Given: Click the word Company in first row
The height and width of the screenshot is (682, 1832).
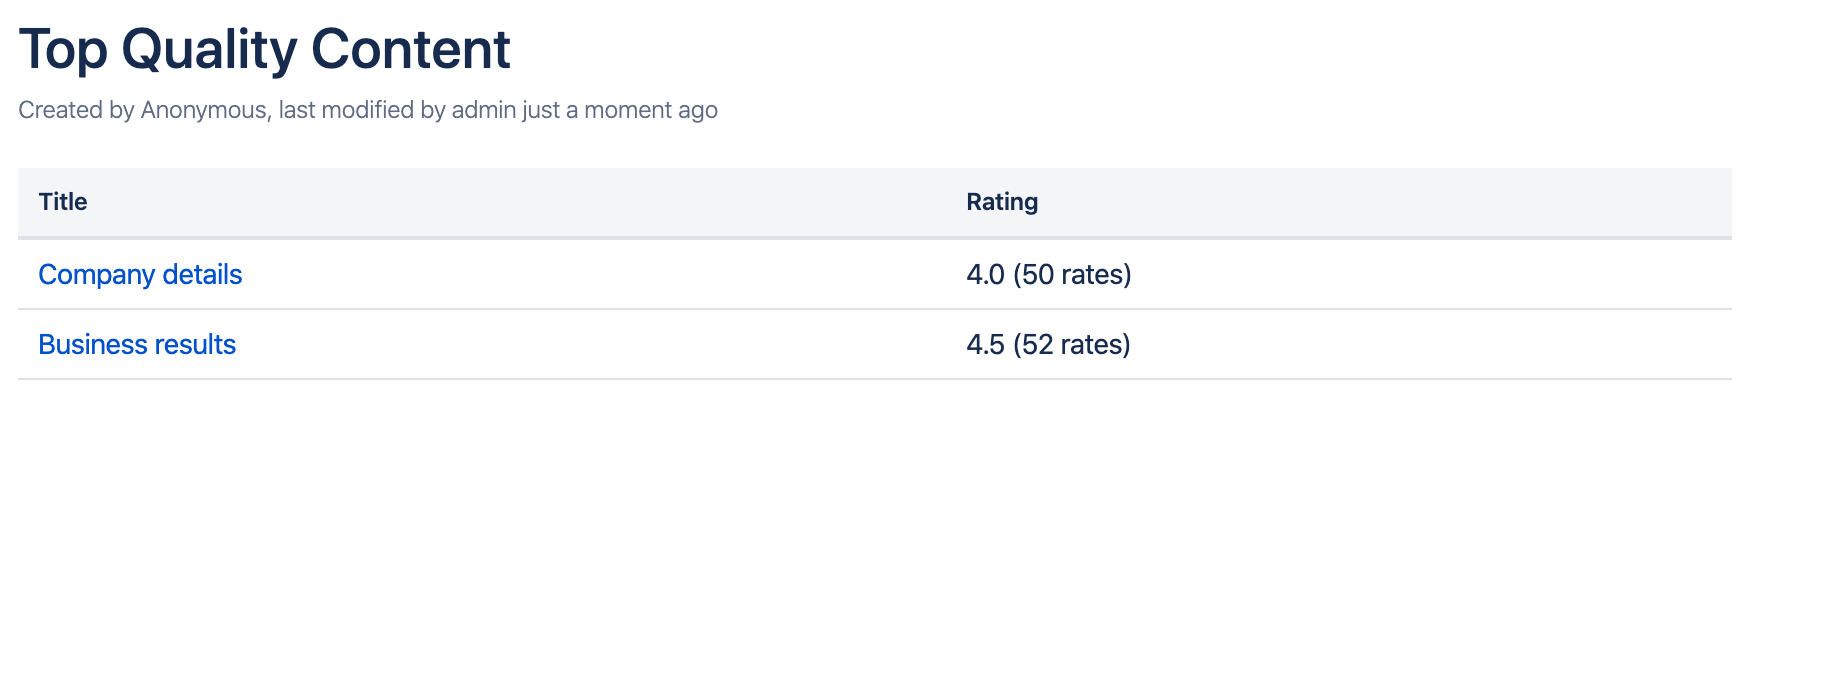Looking at the screenshot, I should 96,275.
